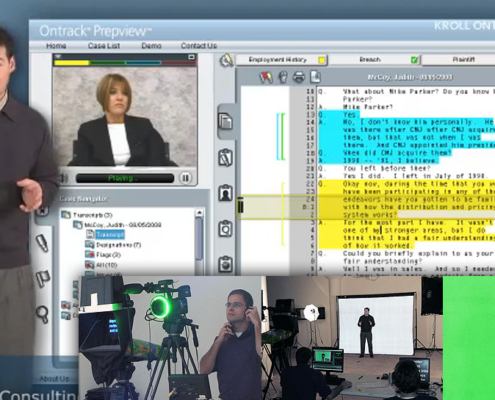Image resolution: width=495 pixels, height=400 pixels.
Task: Open the highlighter pen icon beside Employment History
Action: [x=227, y=60]
